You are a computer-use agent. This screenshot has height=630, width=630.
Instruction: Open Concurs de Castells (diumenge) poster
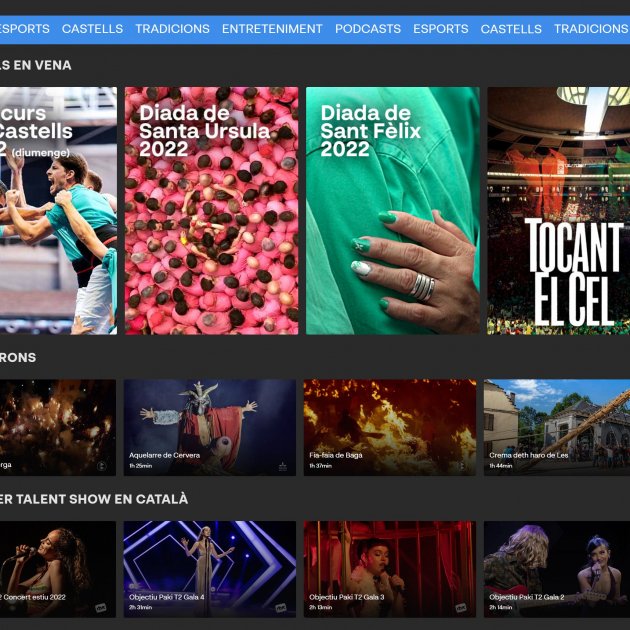[x=59, y=211]
